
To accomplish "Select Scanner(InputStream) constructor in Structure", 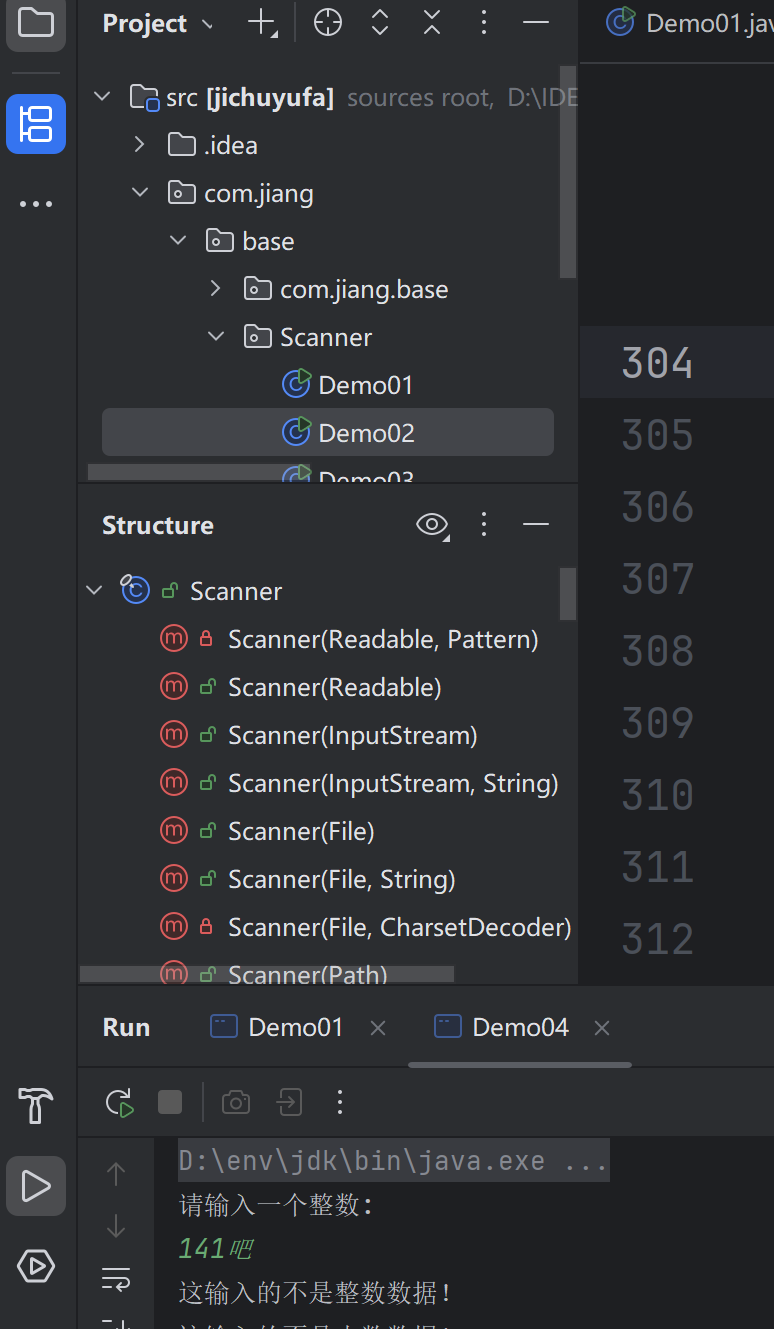I will [352, 735].
